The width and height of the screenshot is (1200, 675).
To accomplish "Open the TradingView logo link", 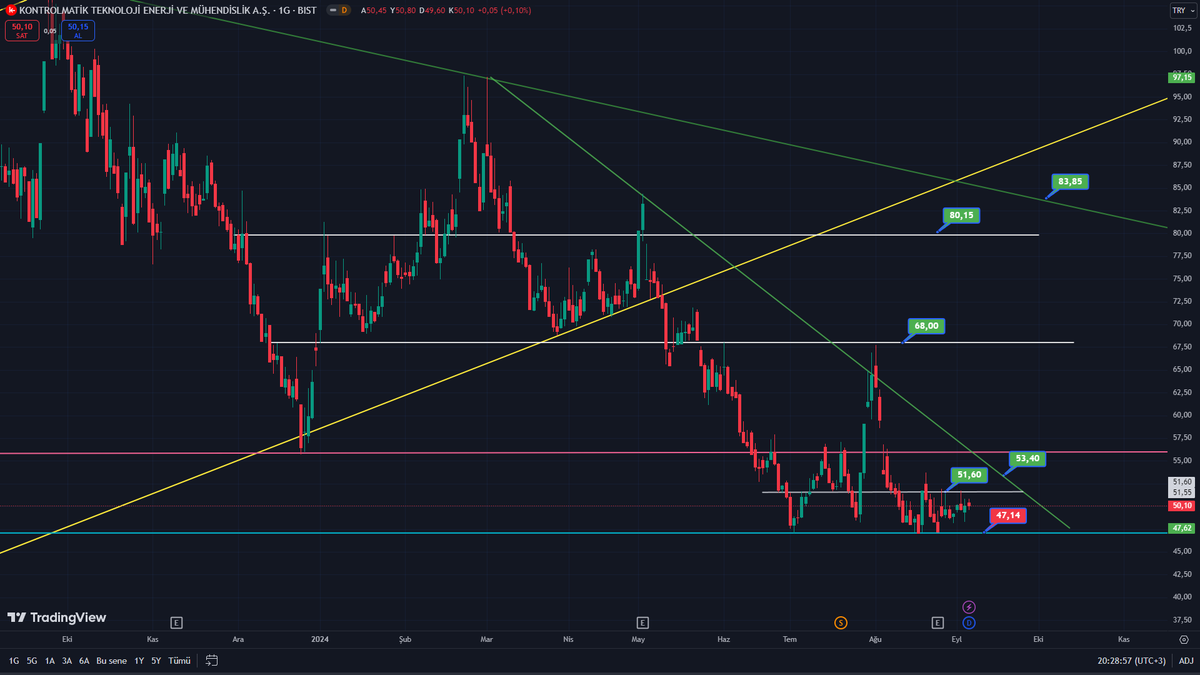I will point(57,618).
